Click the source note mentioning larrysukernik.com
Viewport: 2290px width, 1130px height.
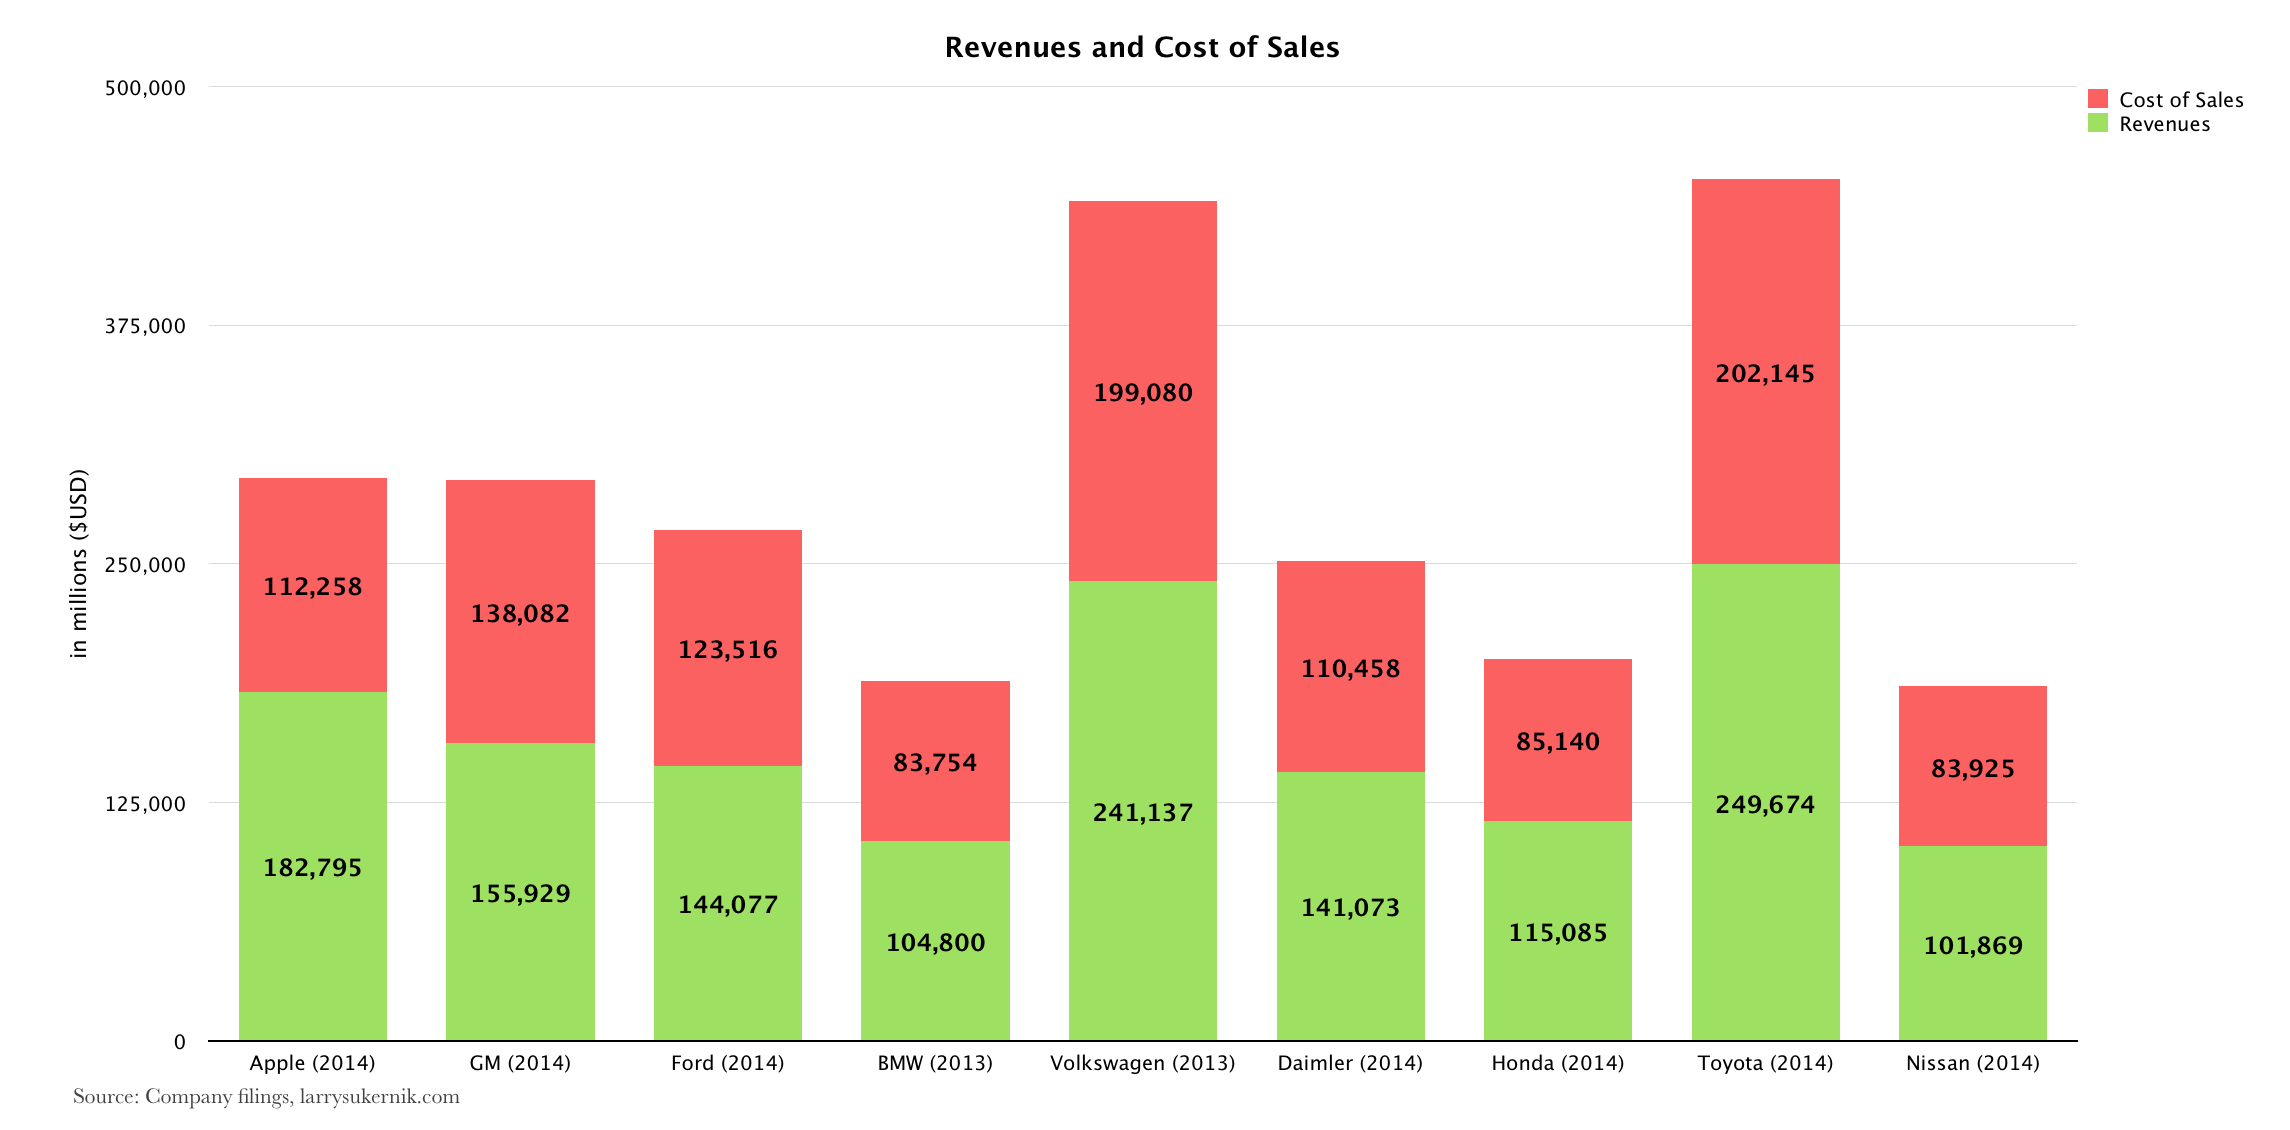266,1097
